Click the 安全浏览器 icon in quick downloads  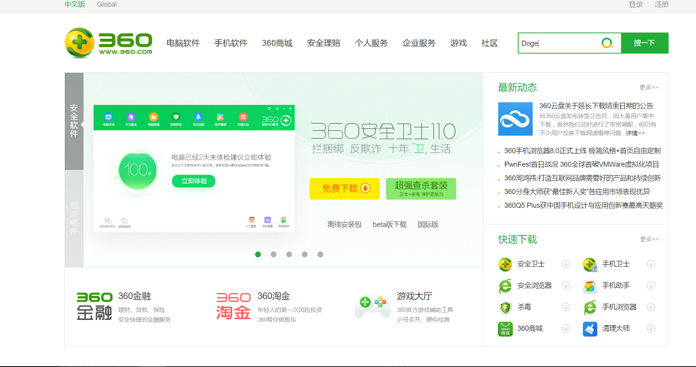coord(505,285)
